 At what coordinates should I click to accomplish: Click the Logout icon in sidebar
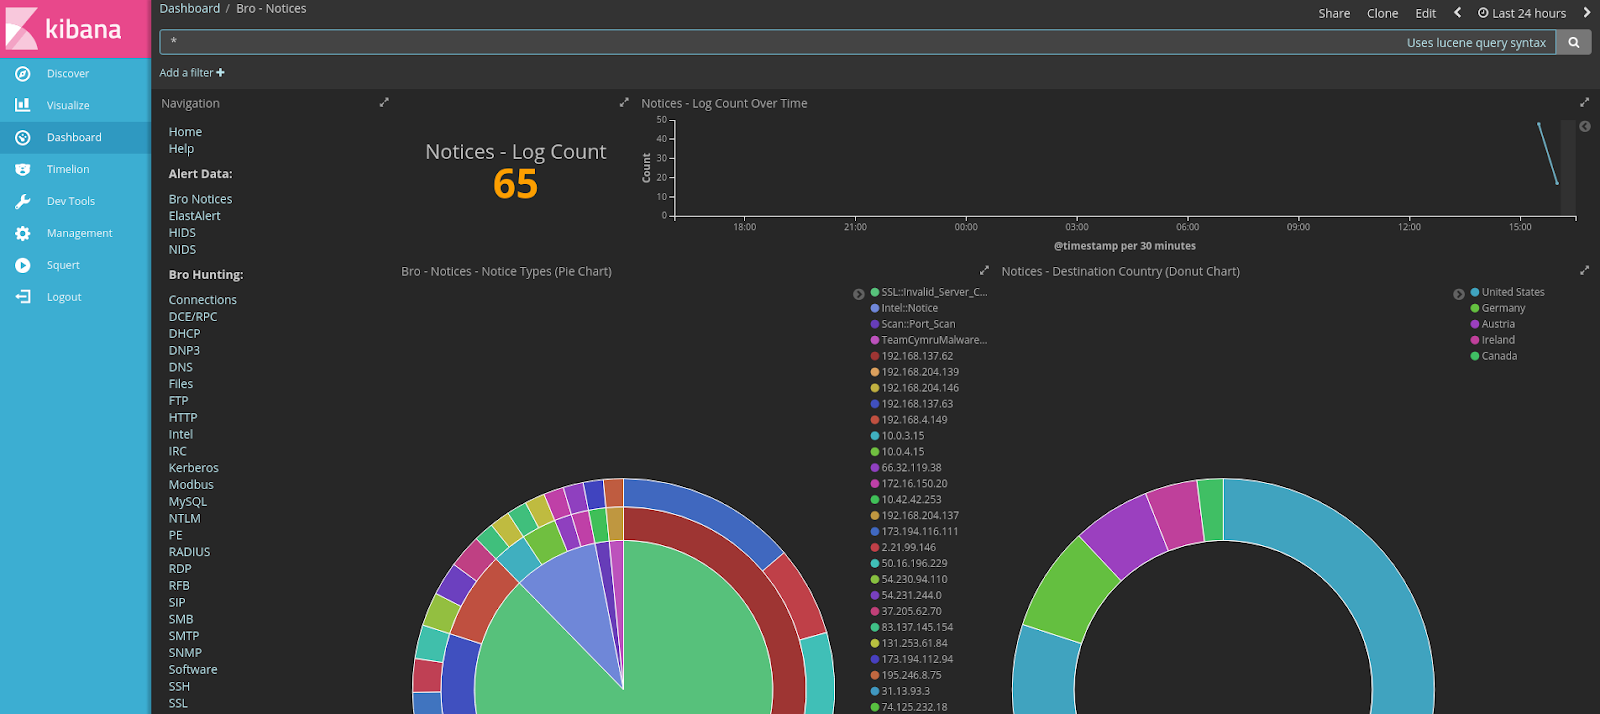point(23,297)
